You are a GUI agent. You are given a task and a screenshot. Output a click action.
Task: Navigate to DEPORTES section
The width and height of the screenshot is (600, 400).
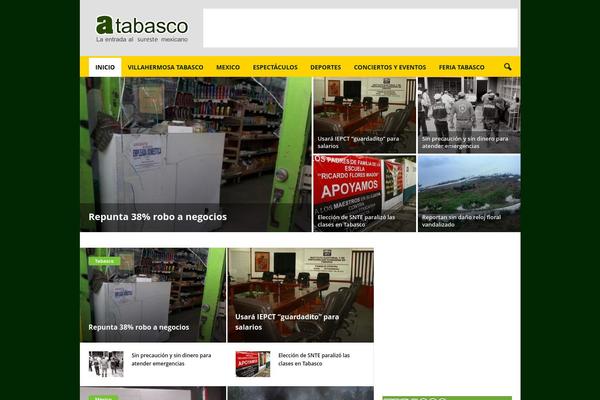pyautogui.click(x=325, y=67)
